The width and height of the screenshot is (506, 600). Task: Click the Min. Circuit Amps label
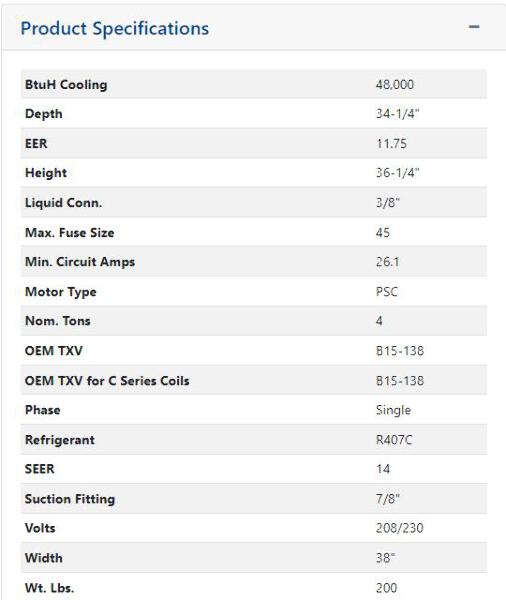click(80, 262)
